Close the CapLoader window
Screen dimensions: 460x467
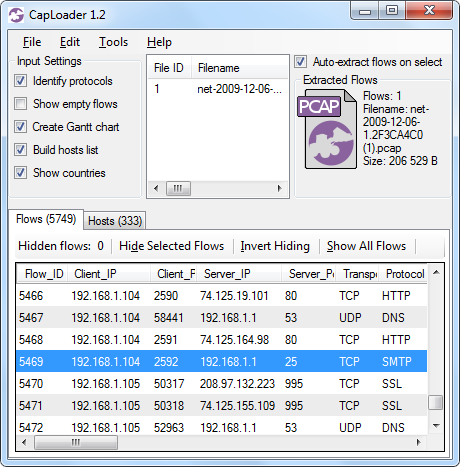pos(429,11)
